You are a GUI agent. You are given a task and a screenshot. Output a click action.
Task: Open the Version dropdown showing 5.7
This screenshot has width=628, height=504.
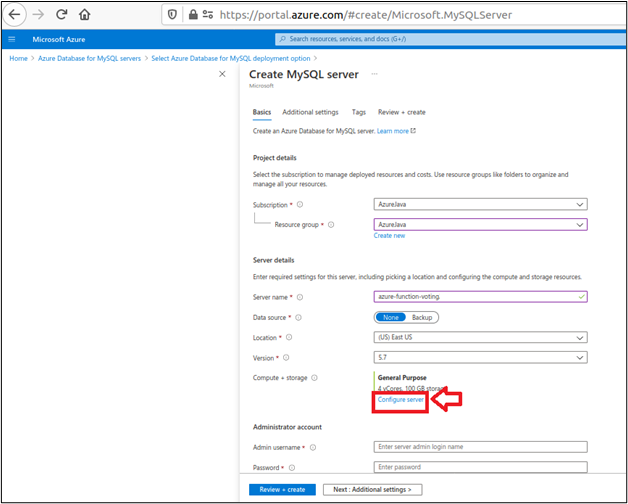[x=481, y=357]
